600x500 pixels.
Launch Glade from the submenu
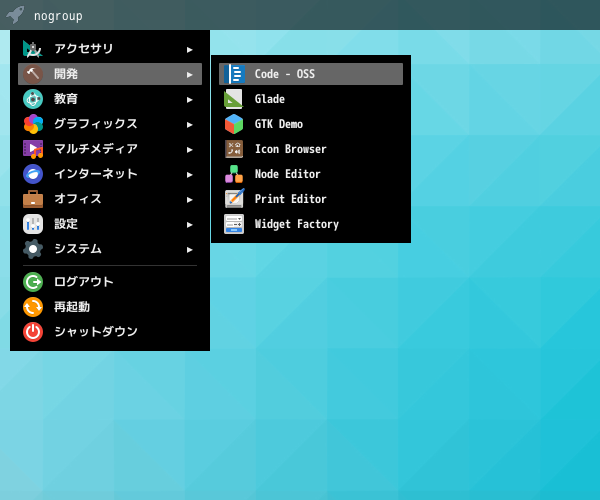coord(311,99)
